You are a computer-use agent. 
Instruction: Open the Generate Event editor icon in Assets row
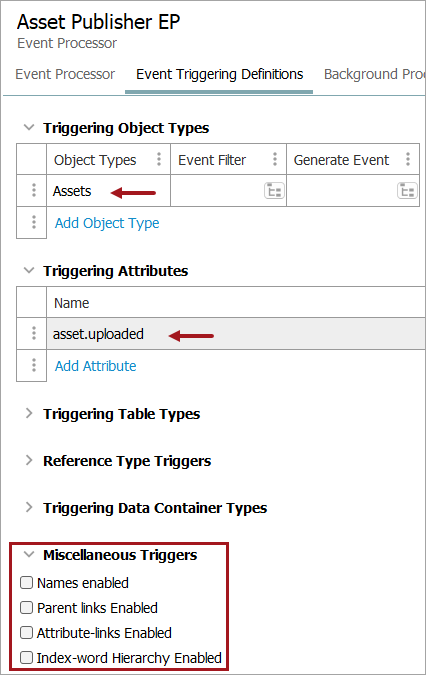point(407,191)
